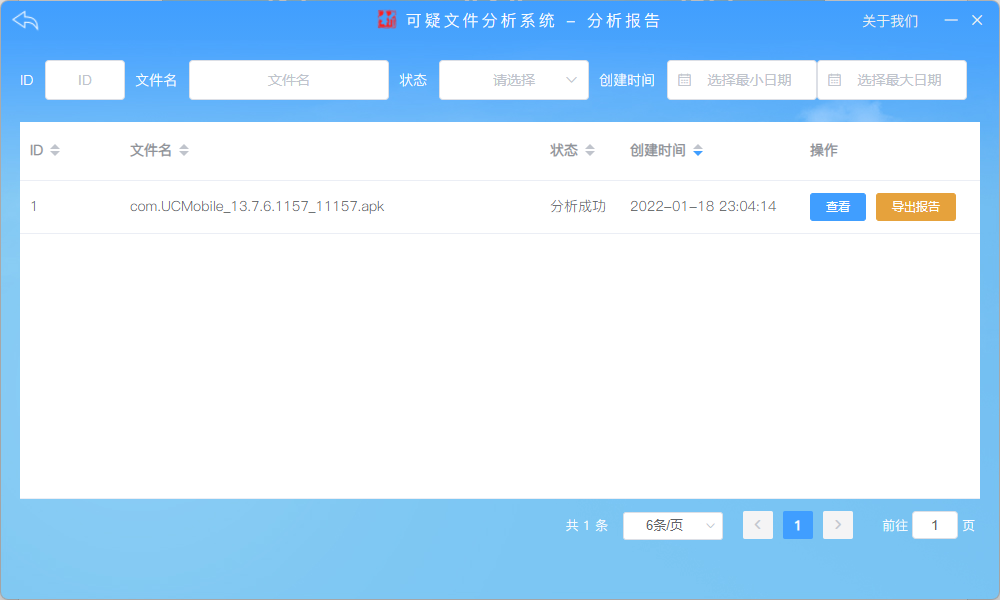
Task: Focus the ID filter input
Action: [x=85, y=80]
